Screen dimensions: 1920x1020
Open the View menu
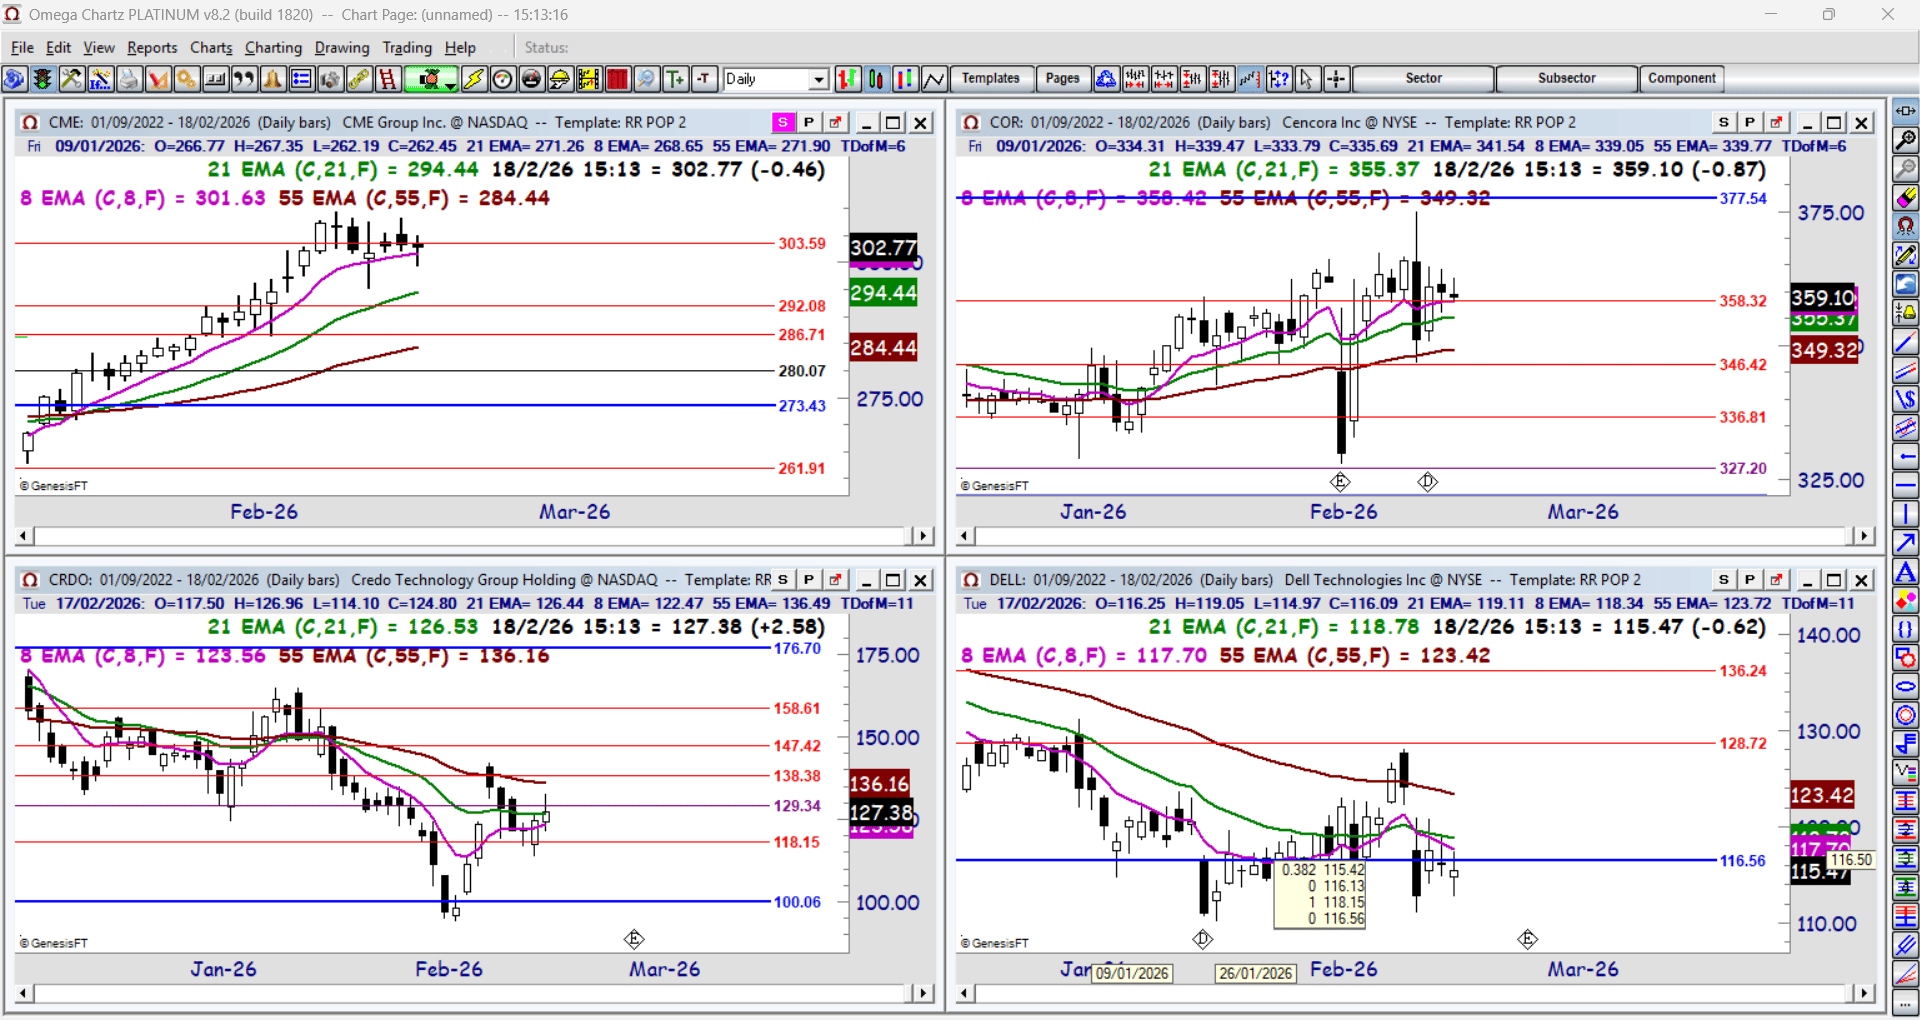tap(99, 47)
